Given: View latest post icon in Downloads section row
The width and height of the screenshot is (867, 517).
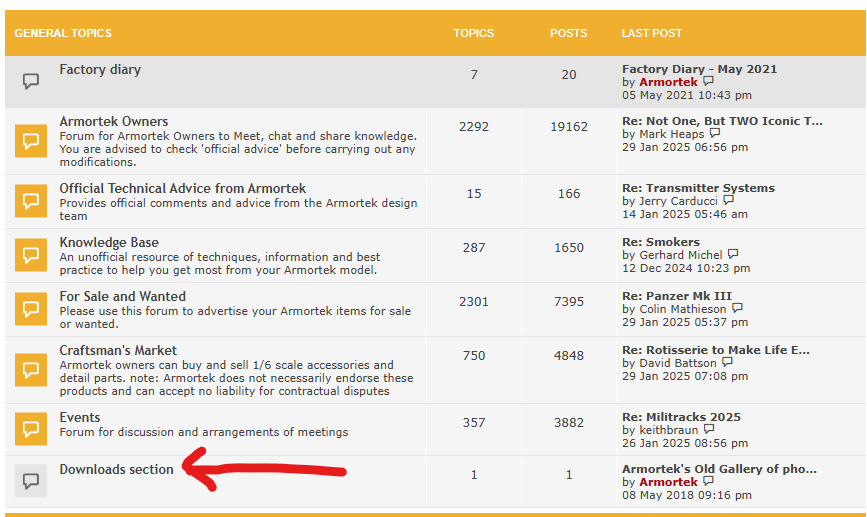Looking at the screenshot, I should point(708,481).
